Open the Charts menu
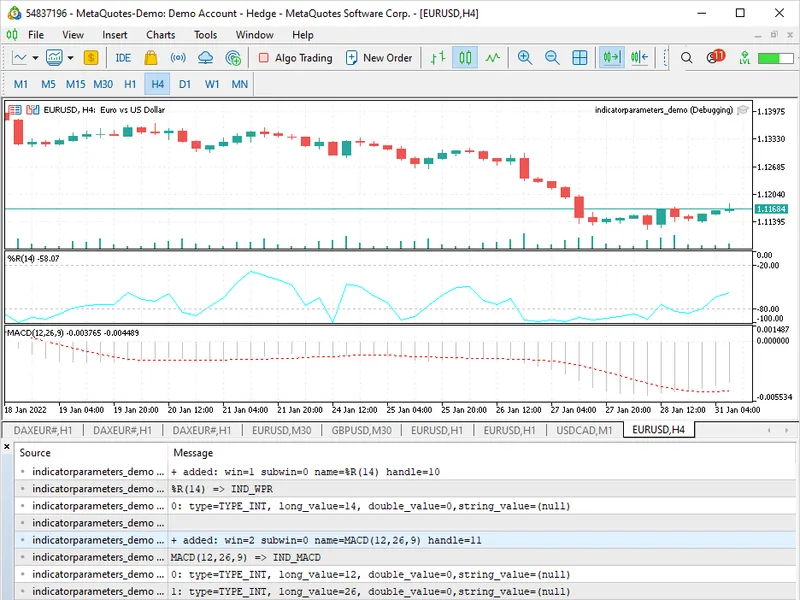 point(161,35)
